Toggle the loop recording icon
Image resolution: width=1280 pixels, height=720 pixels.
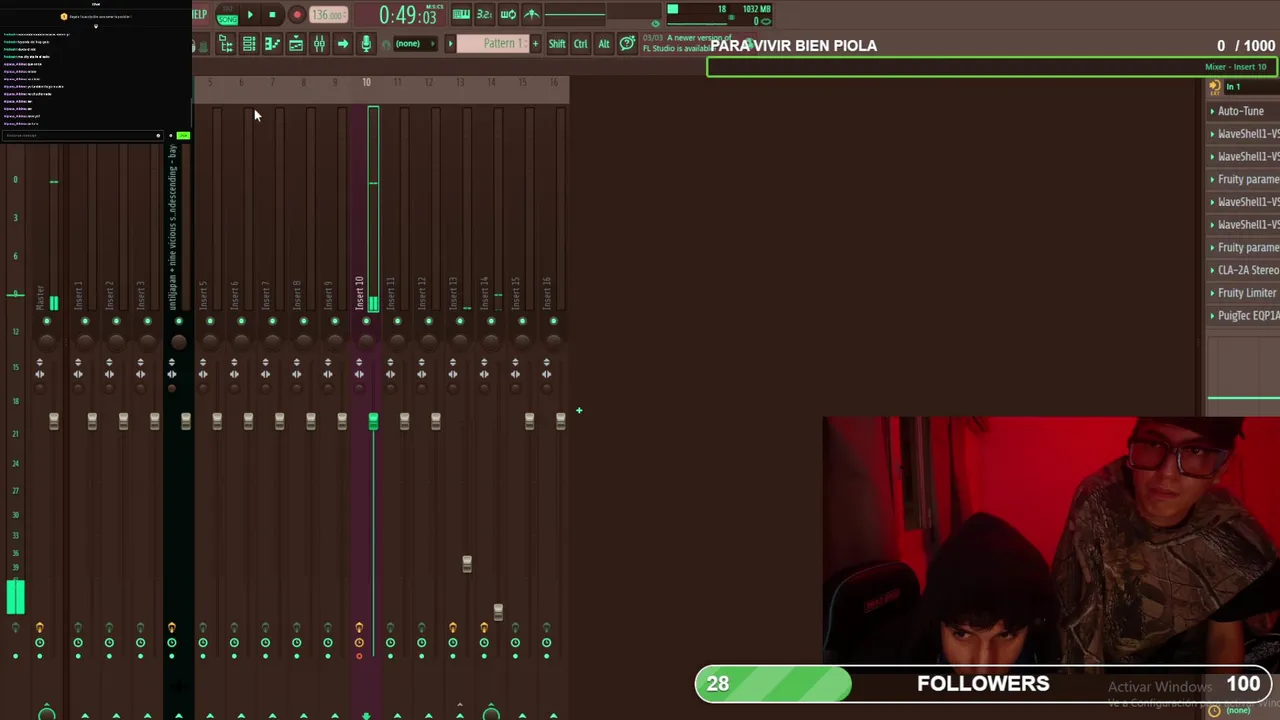coord(508,14)
